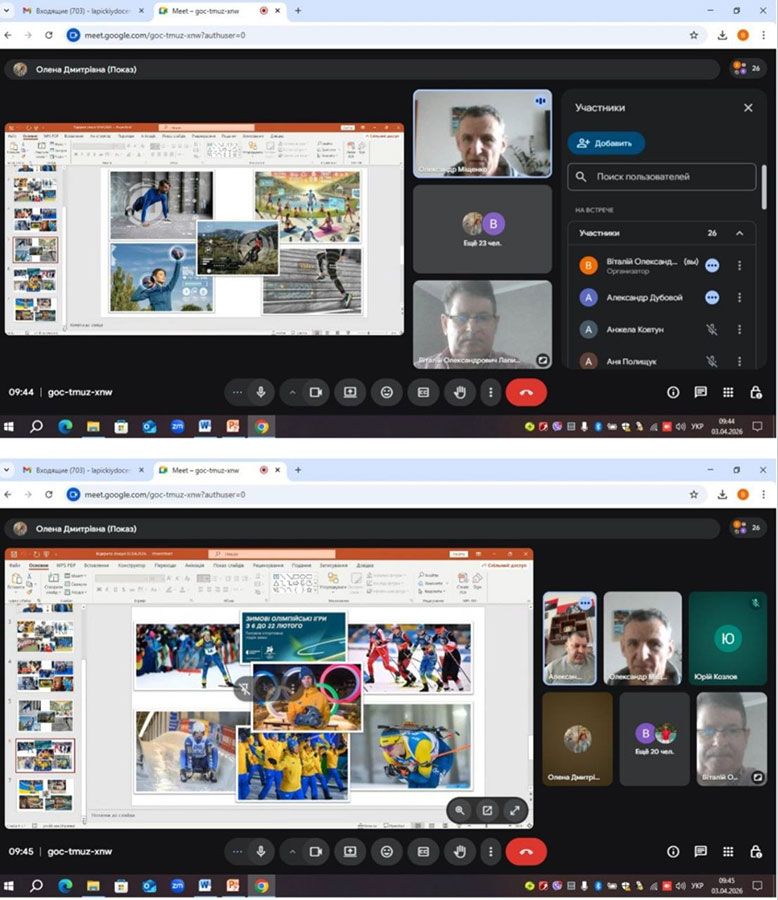Open host controls lock in the 09:44 window
This screenshot has width=778, height=900.
756,392
